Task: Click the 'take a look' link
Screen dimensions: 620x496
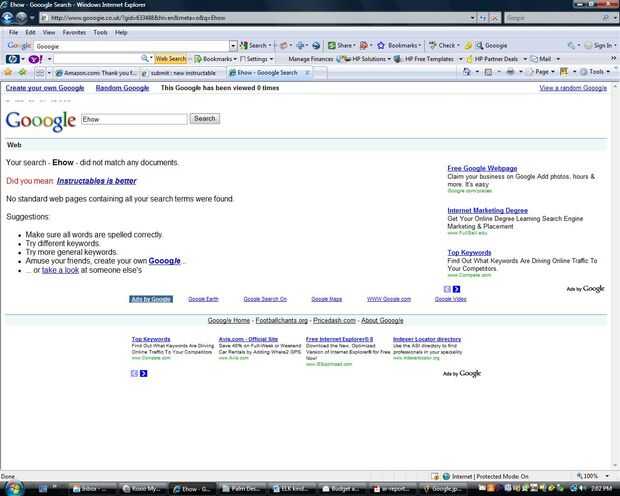Action: (60, 270)
